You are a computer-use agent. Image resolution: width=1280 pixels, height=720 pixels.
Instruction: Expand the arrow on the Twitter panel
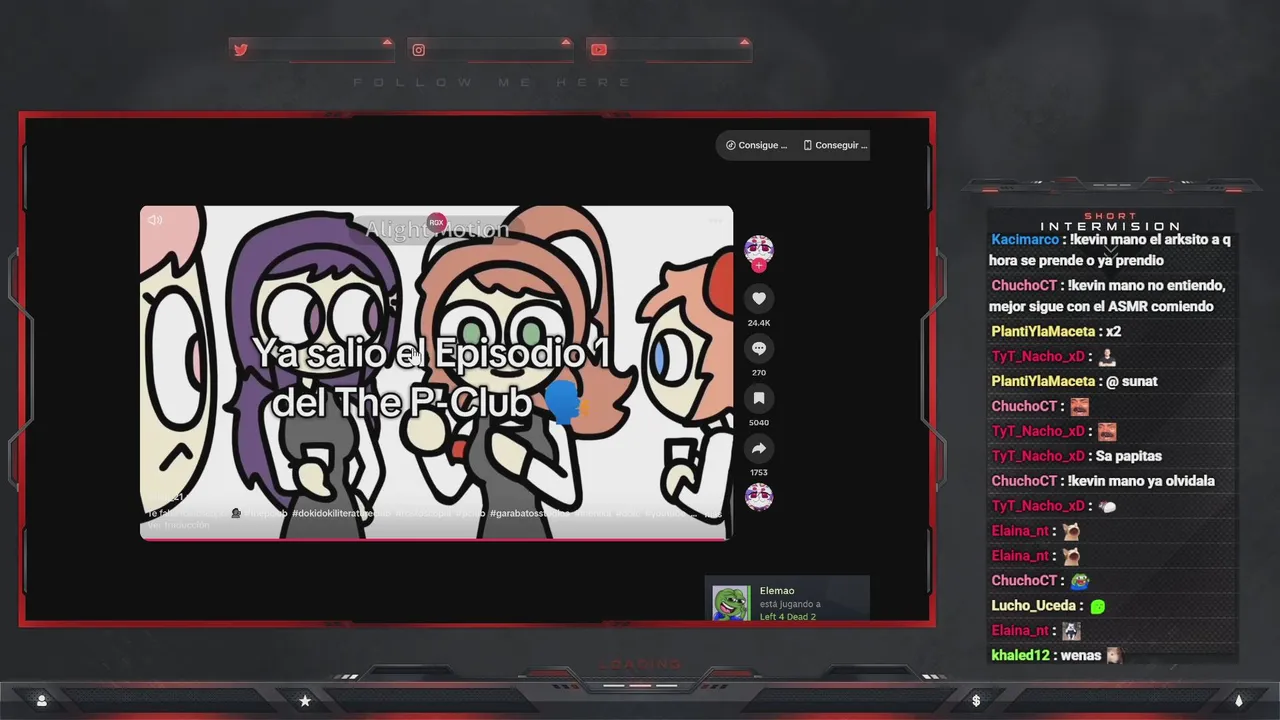[x=387, y=42]
